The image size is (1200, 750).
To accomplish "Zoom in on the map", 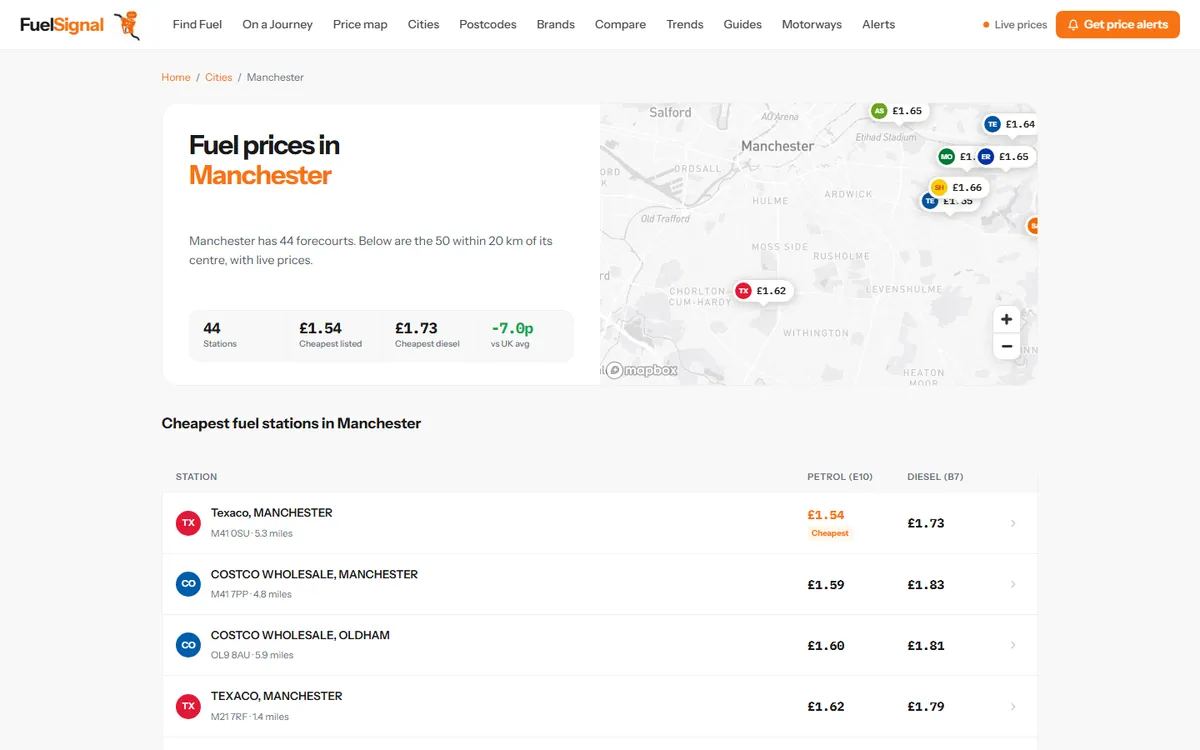I will click(1006, 319).
